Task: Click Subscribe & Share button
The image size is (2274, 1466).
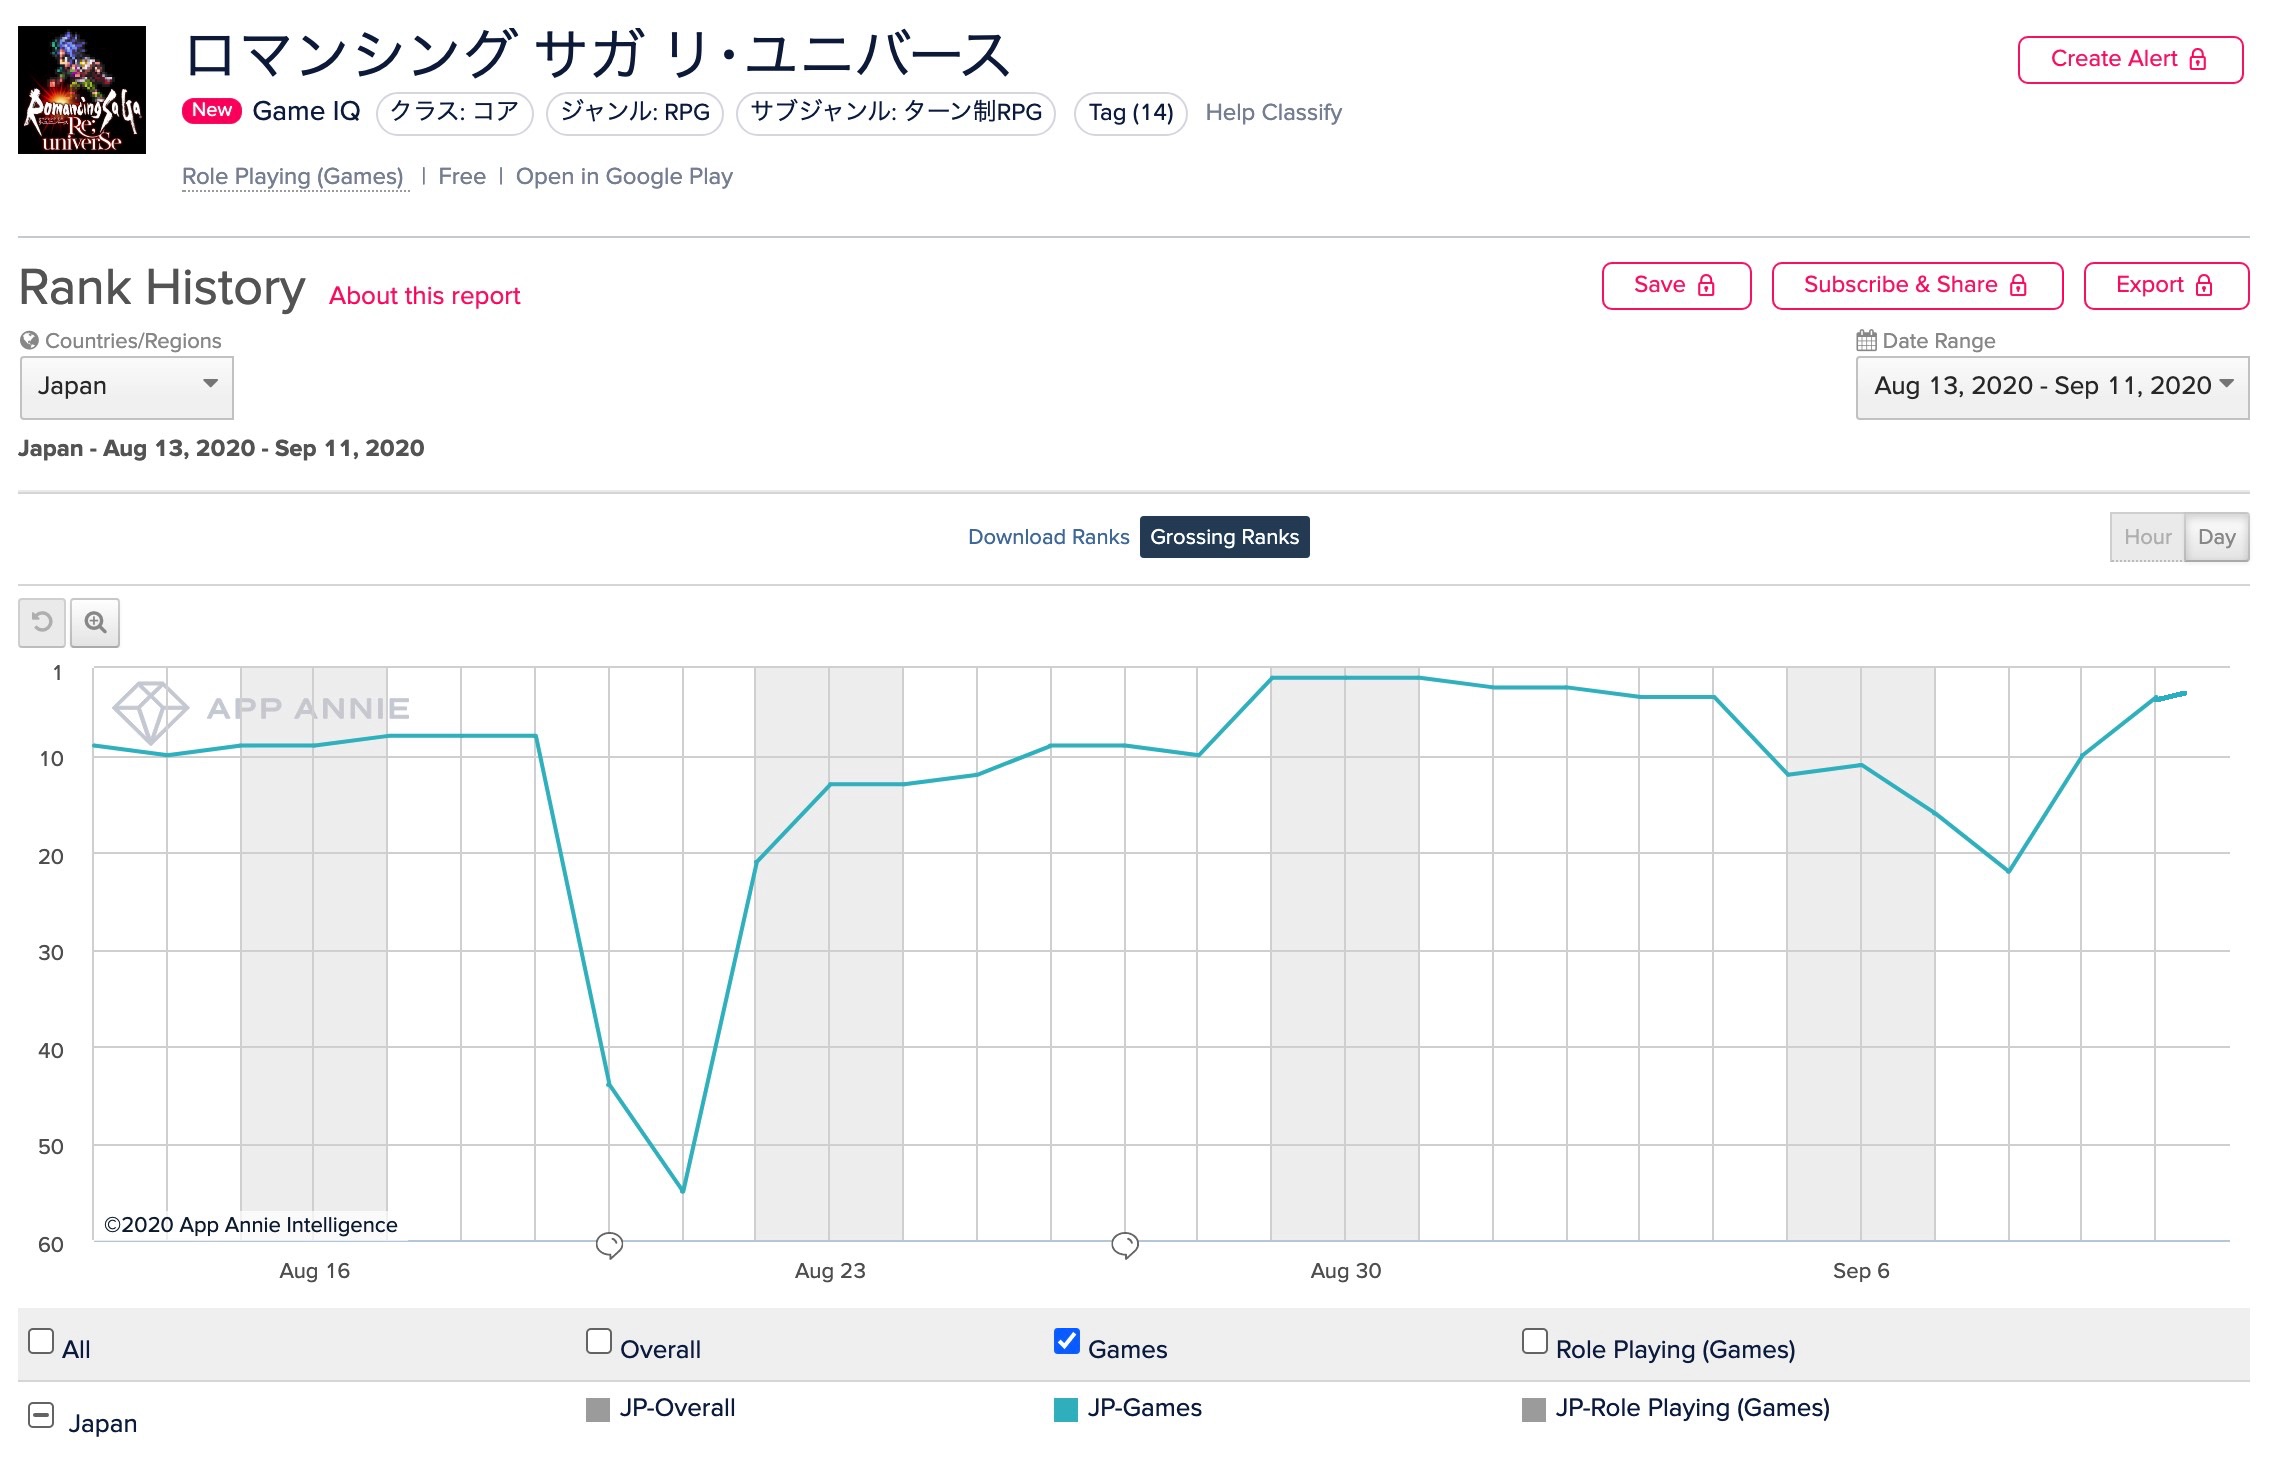Action: 1917,286
